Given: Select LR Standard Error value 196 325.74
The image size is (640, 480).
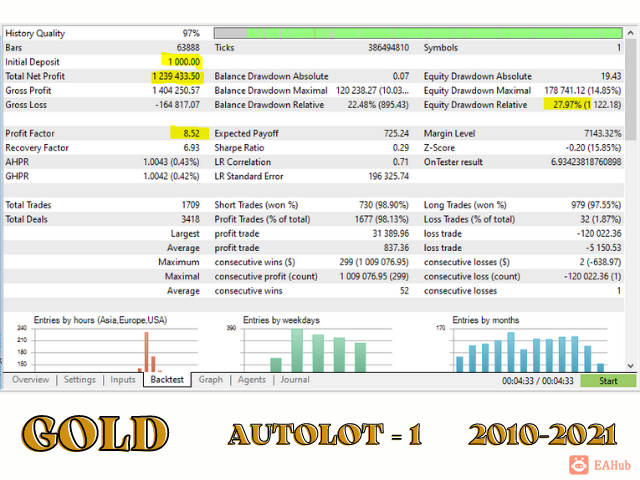Looking at the screenshot, I should (389, 176).
